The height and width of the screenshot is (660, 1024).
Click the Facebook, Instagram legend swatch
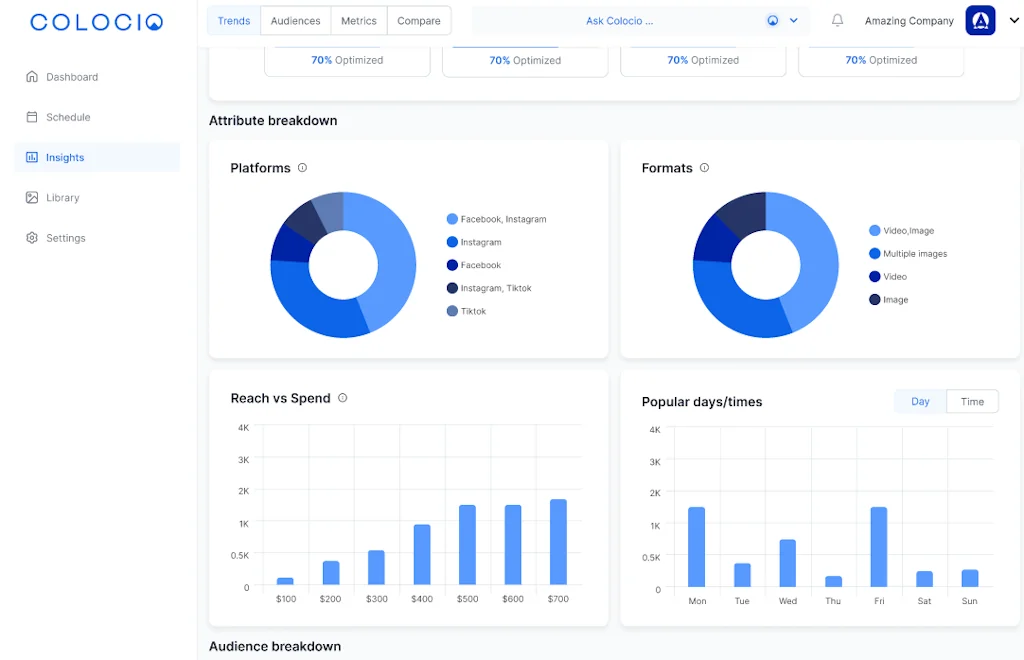pyautogui.click(x=452, y=219)
